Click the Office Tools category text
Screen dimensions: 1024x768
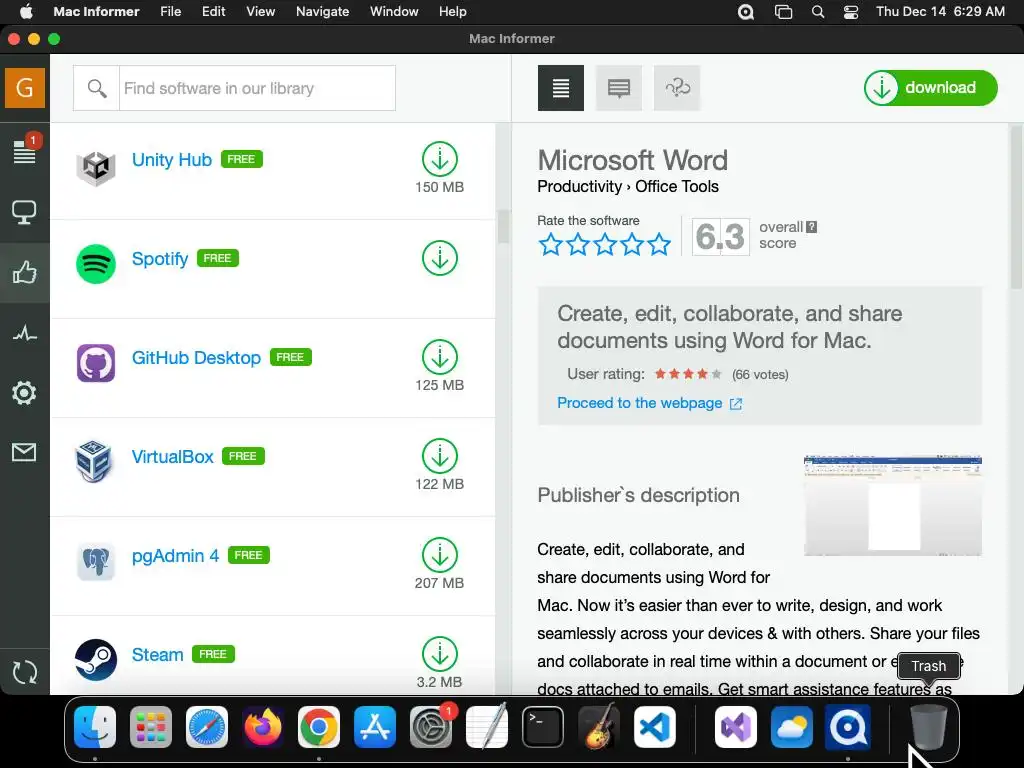(x=677, y=187)
